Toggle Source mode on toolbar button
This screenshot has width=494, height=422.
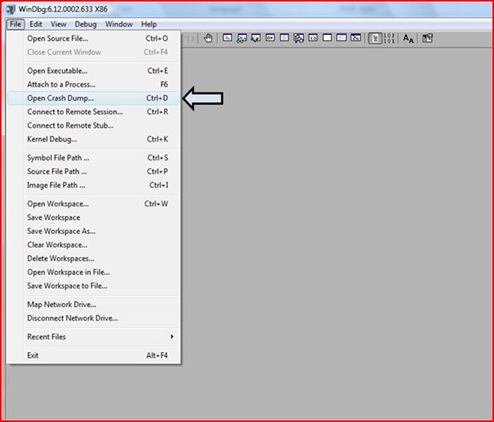375,38
